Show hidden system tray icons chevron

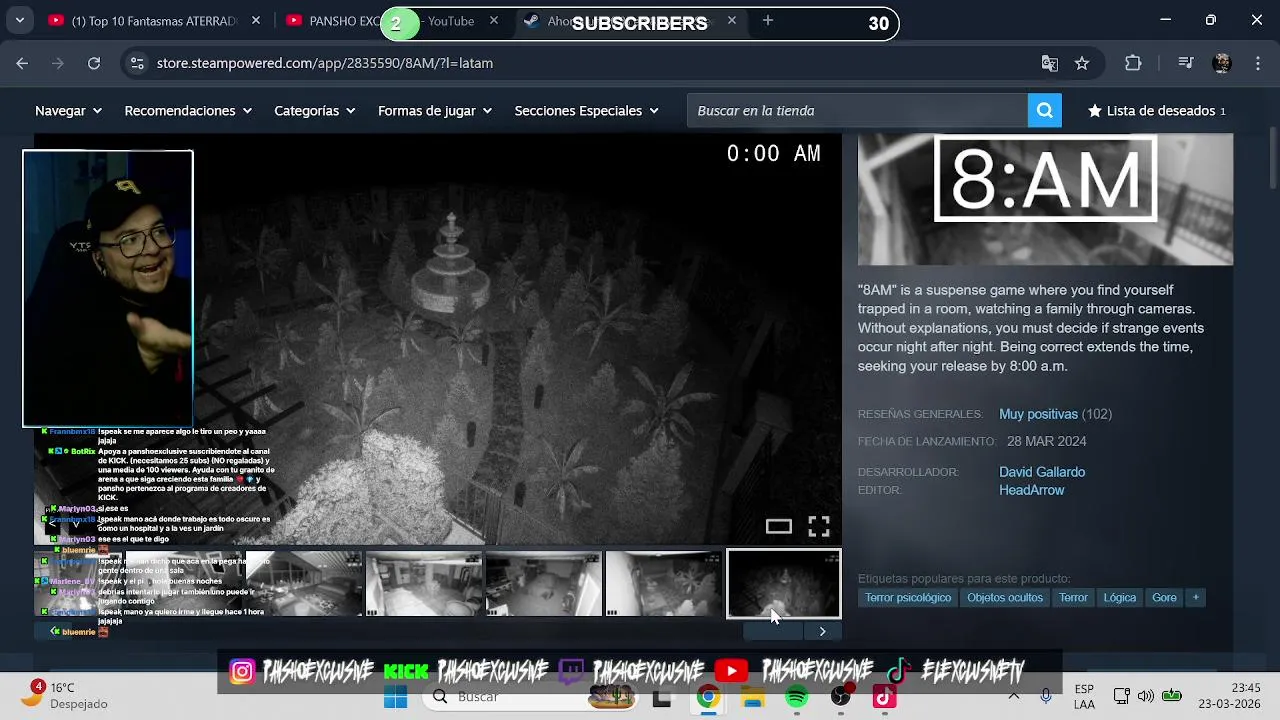[x=1014, y=696]
